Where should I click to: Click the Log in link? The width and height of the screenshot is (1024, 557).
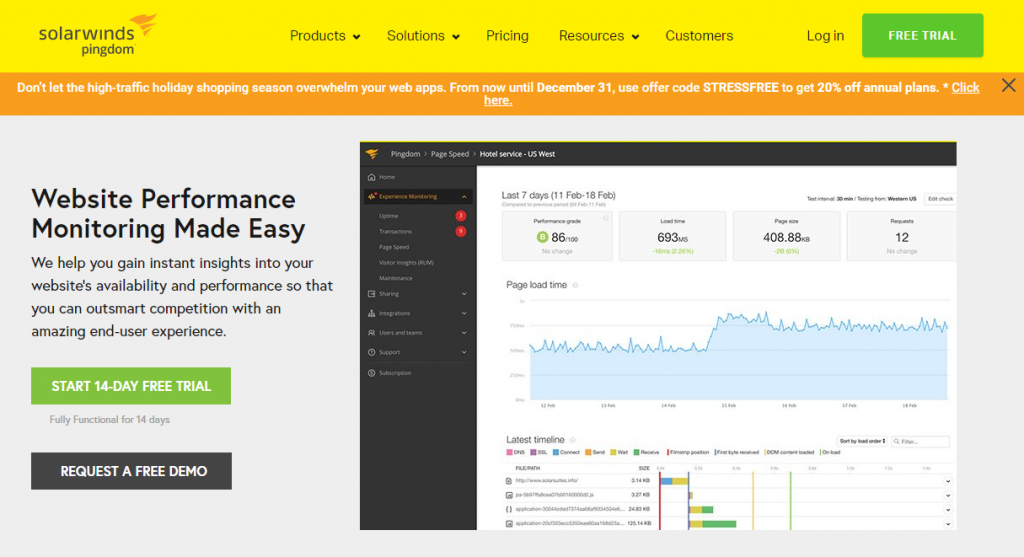coord(825,36)
